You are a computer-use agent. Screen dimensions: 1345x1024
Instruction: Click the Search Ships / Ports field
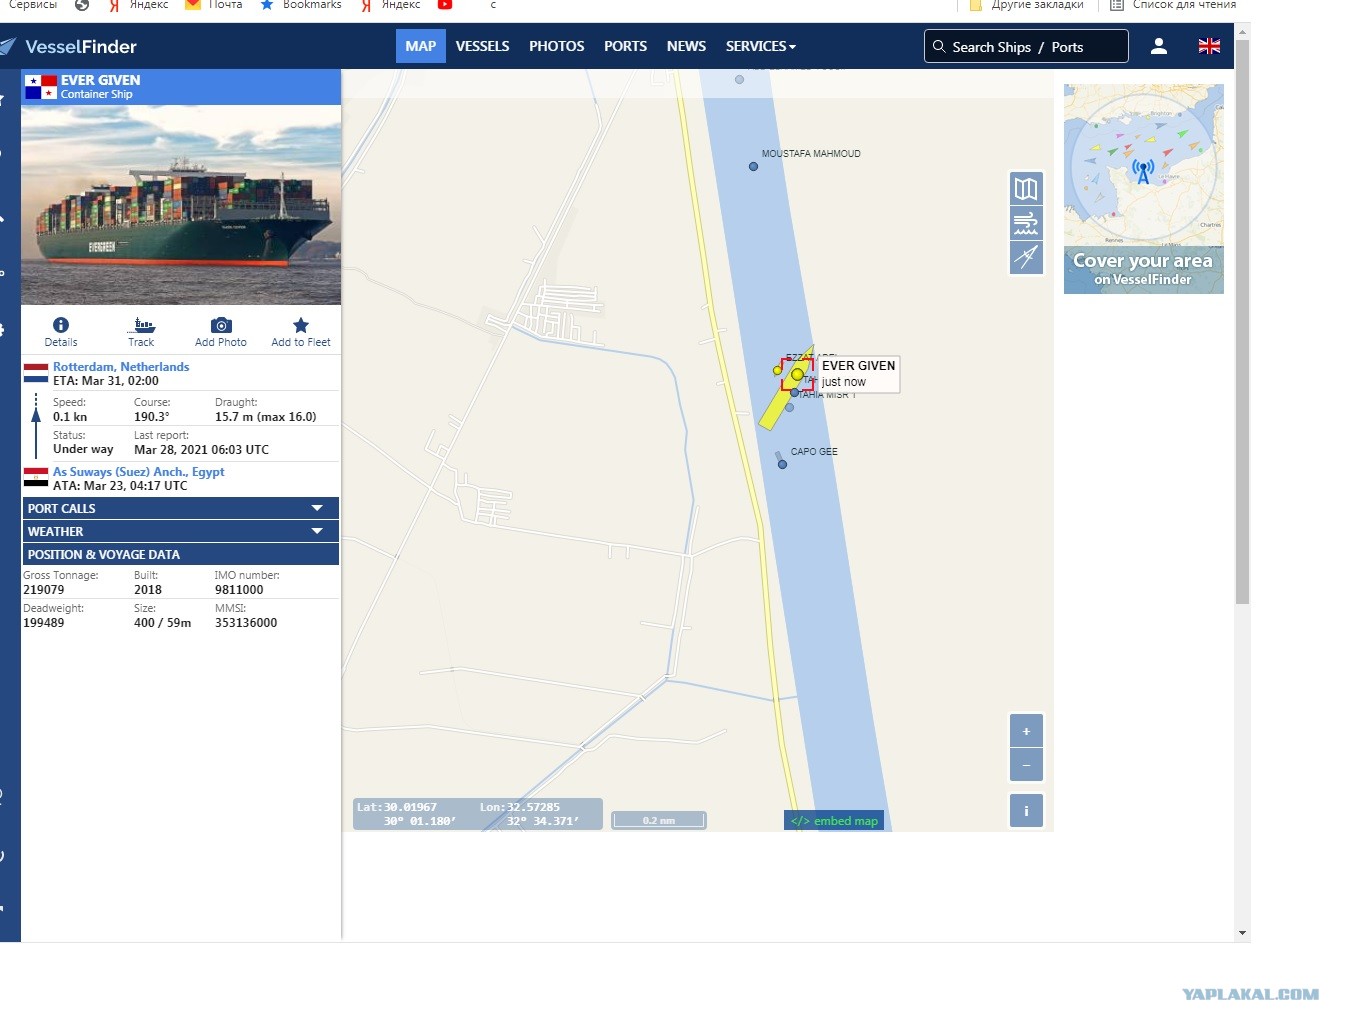pyautogui.click(x=1026, y=46)
